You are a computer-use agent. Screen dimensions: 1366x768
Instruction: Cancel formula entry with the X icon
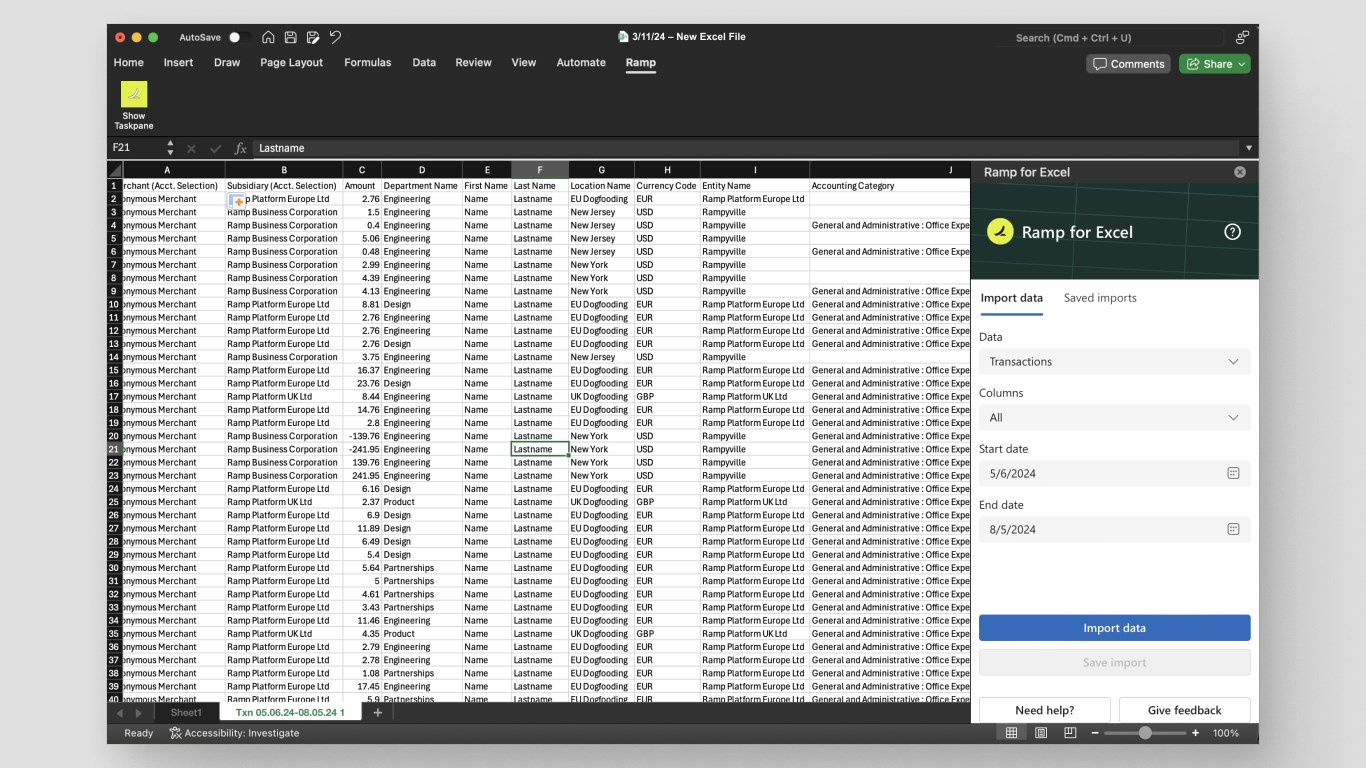tap(191, 148)
